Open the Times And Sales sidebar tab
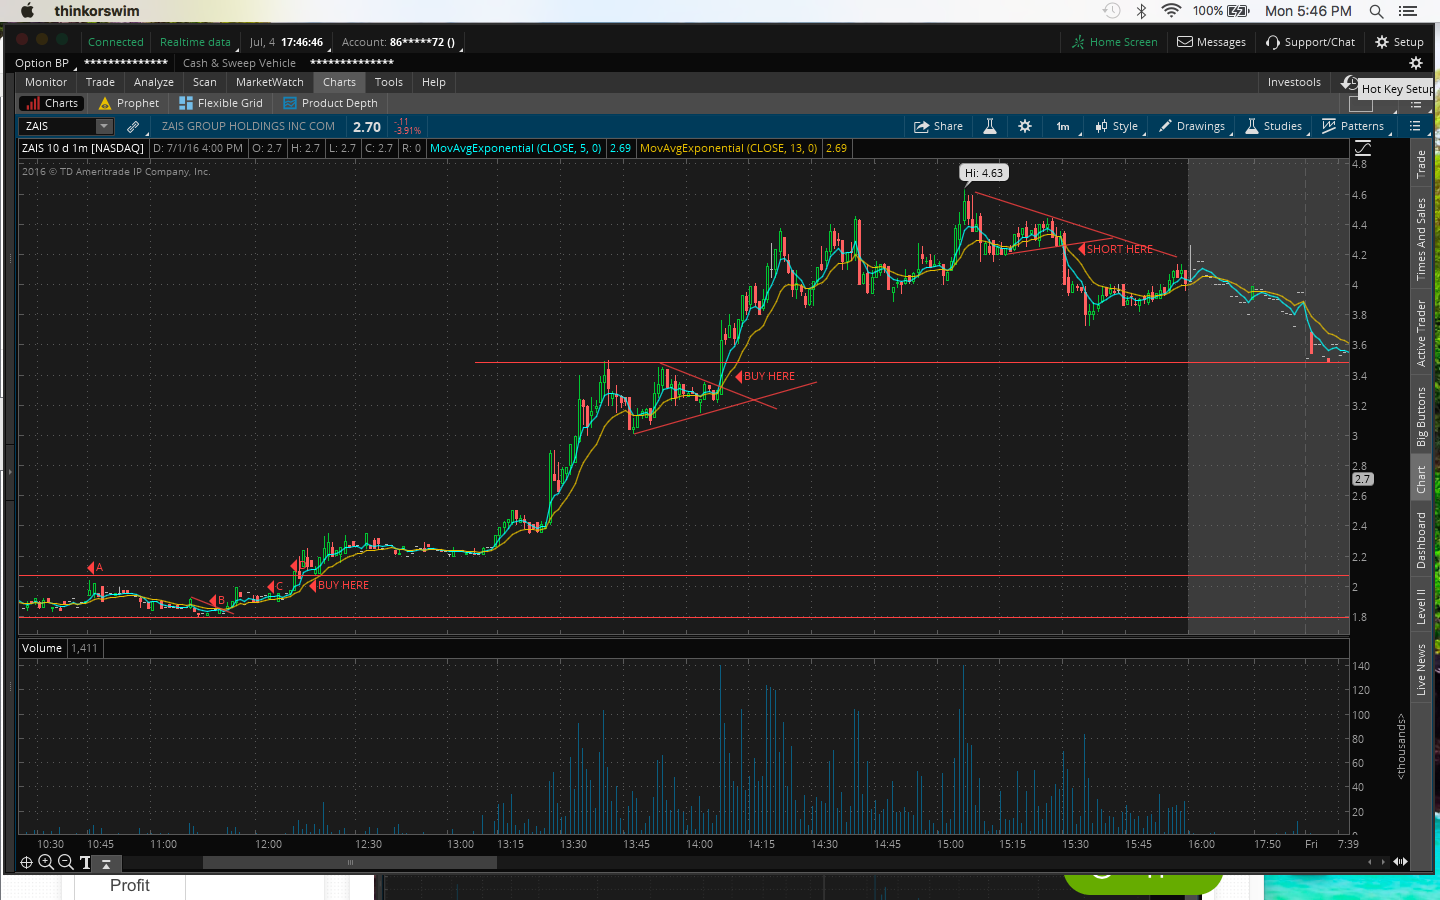1440x900 pixels. (1421, 239)
